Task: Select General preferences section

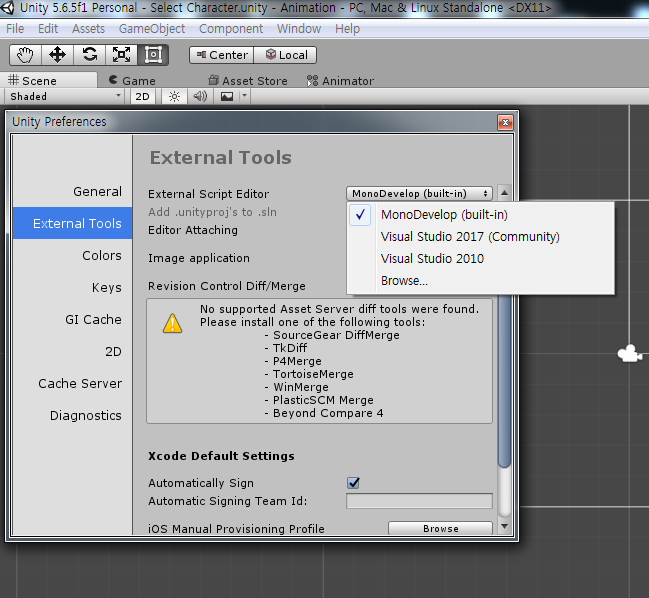Action: click(72, 192)
